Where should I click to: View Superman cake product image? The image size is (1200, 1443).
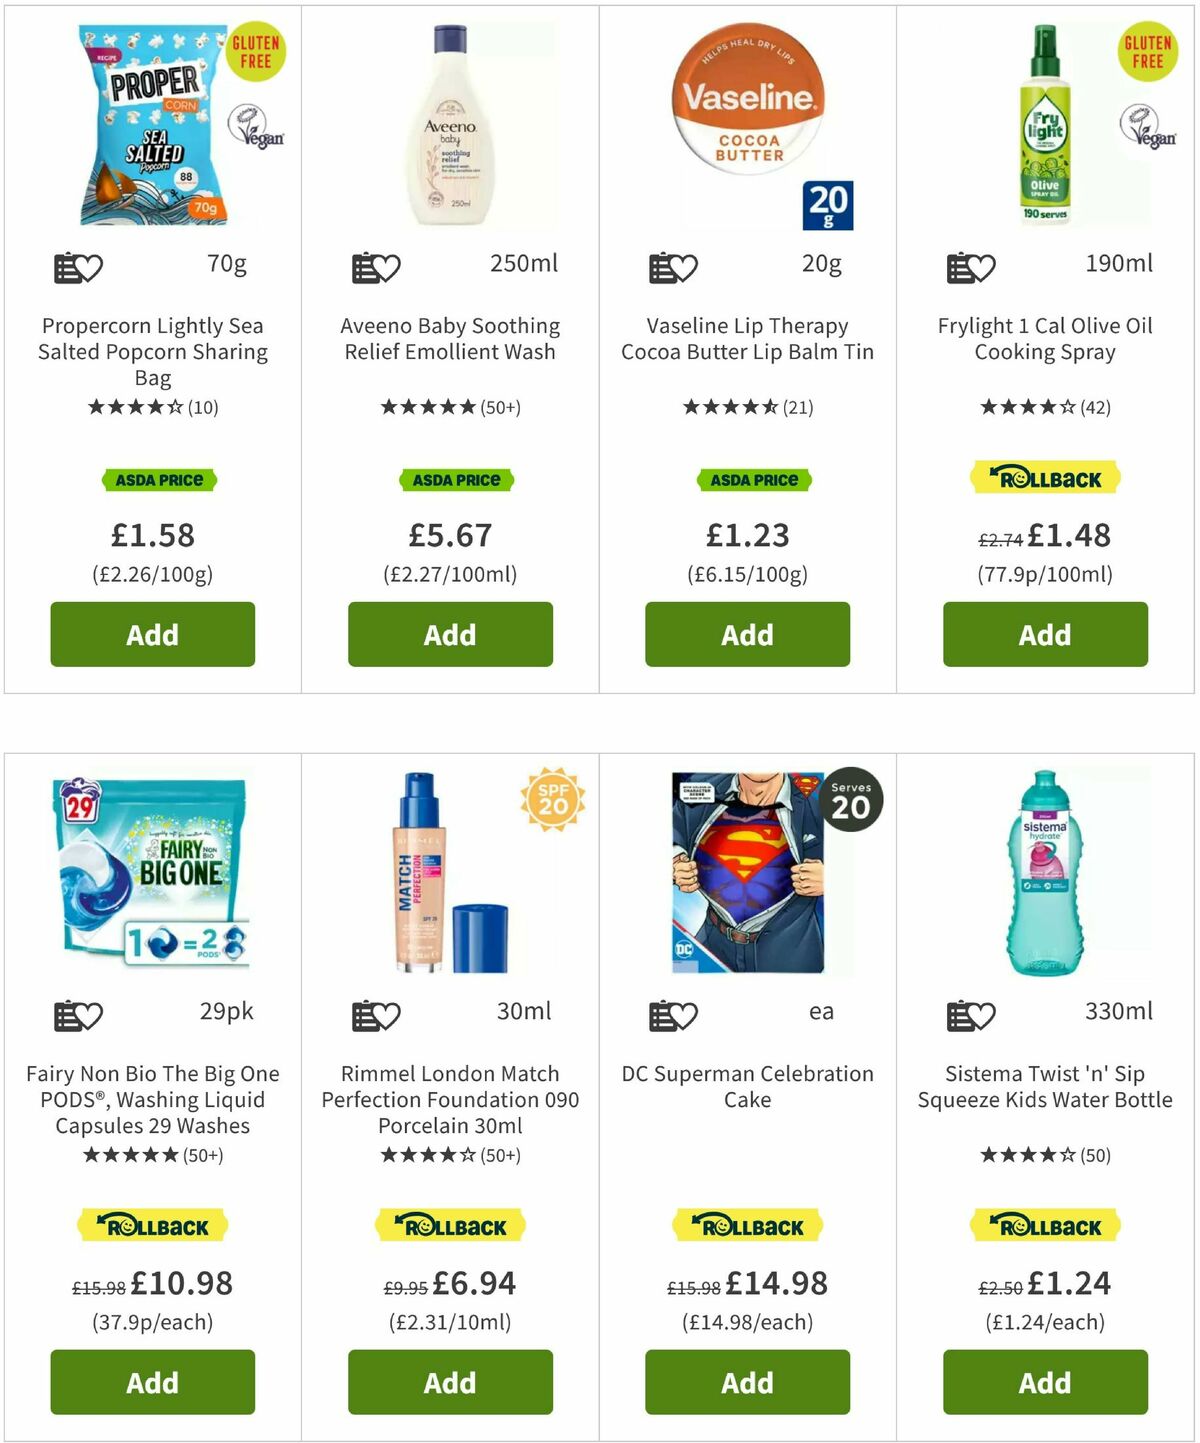pos(748,872)
